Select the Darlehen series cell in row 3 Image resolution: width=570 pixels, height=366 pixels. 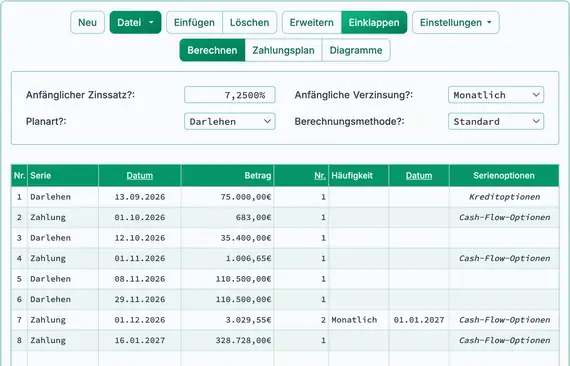click(63, 238)
